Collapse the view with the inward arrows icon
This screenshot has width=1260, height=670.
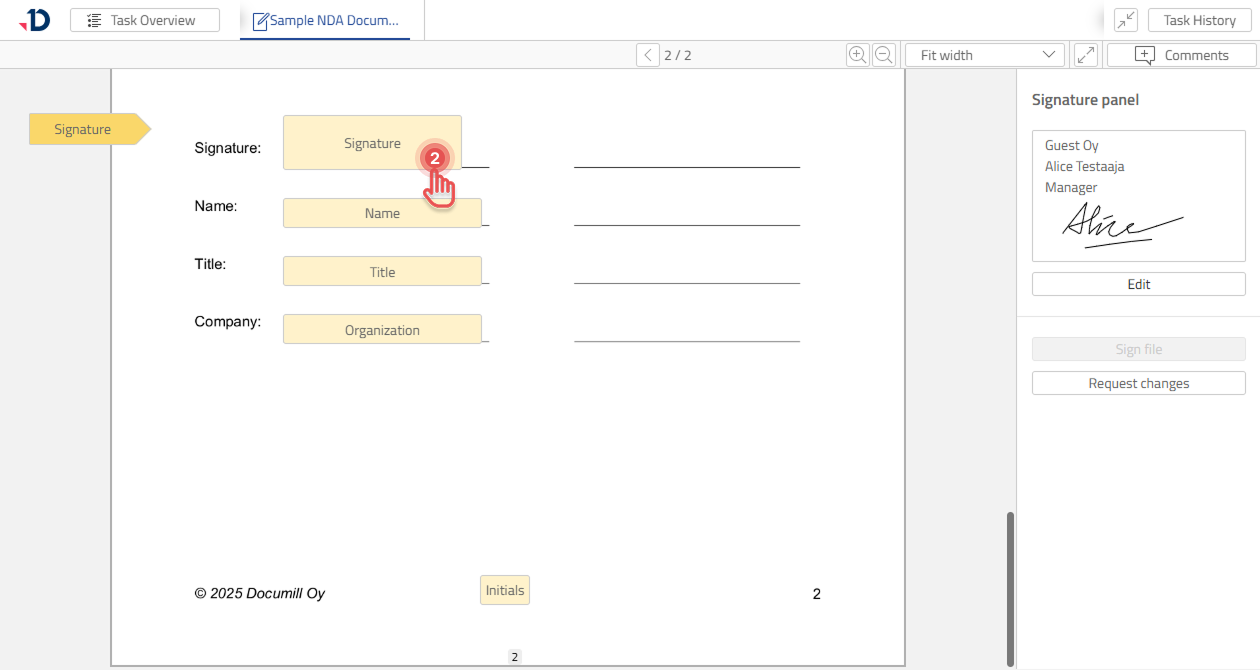1125,19
